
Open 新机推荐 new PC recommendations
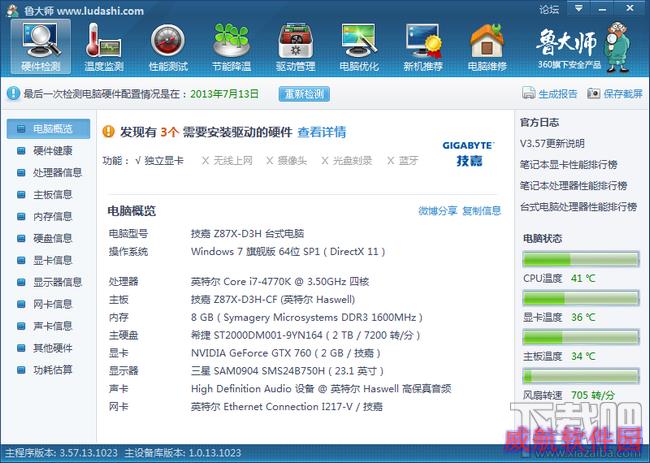pos(423,47)
